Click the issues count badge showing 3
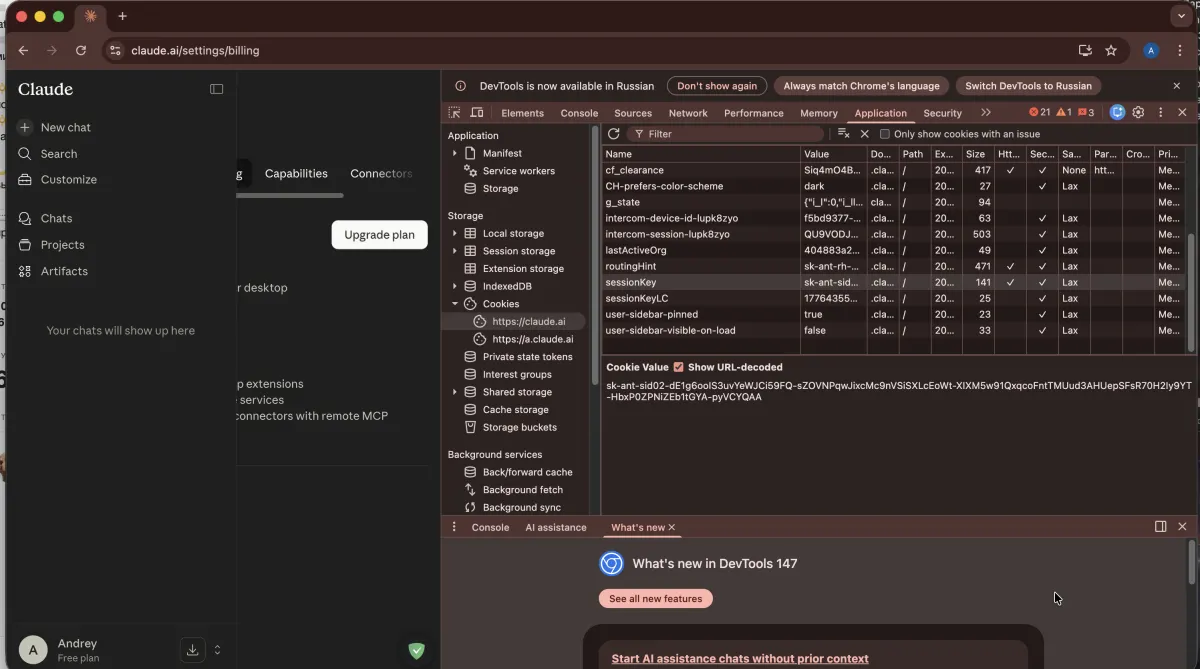This screenshot has height=669, width=1200. 1086,113
